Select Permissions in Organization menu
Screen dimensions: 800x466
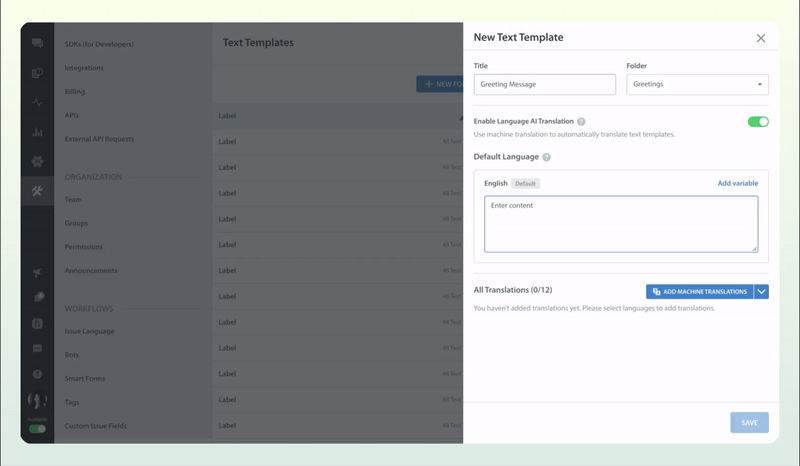[x=86, y=247]
